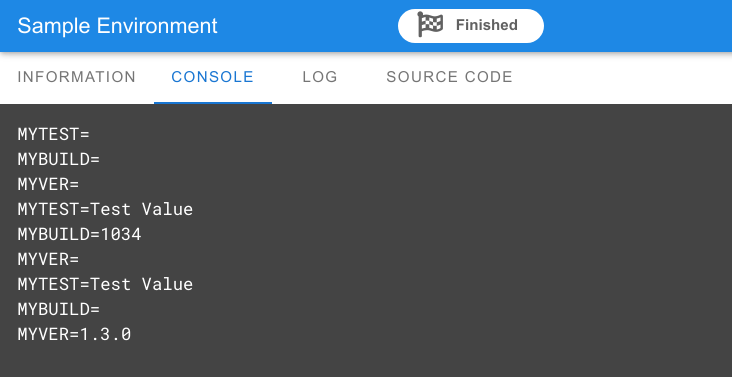The image size is (732, 377).
Task: Click the last empty MYBUILD= line
Action: point(59,309)
